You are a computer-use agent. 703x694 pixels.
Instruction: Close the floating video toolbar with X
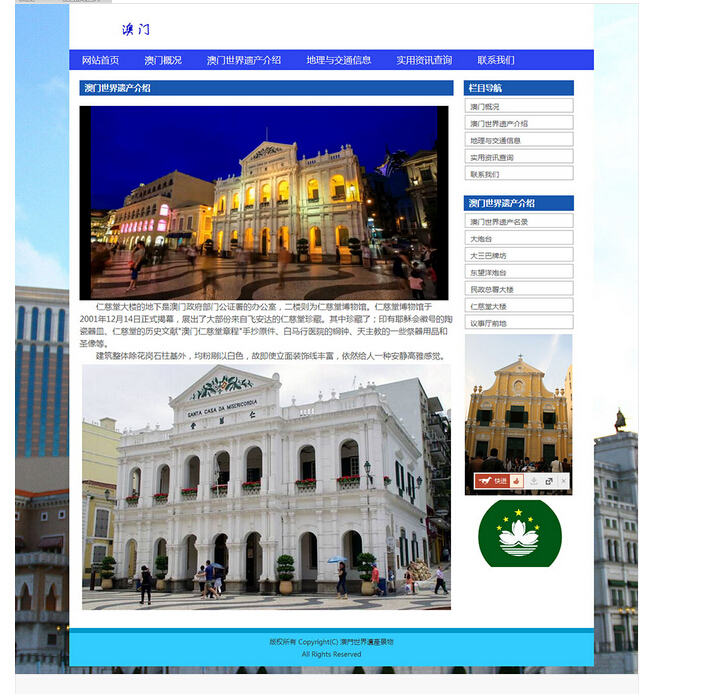tap(563, 481)
